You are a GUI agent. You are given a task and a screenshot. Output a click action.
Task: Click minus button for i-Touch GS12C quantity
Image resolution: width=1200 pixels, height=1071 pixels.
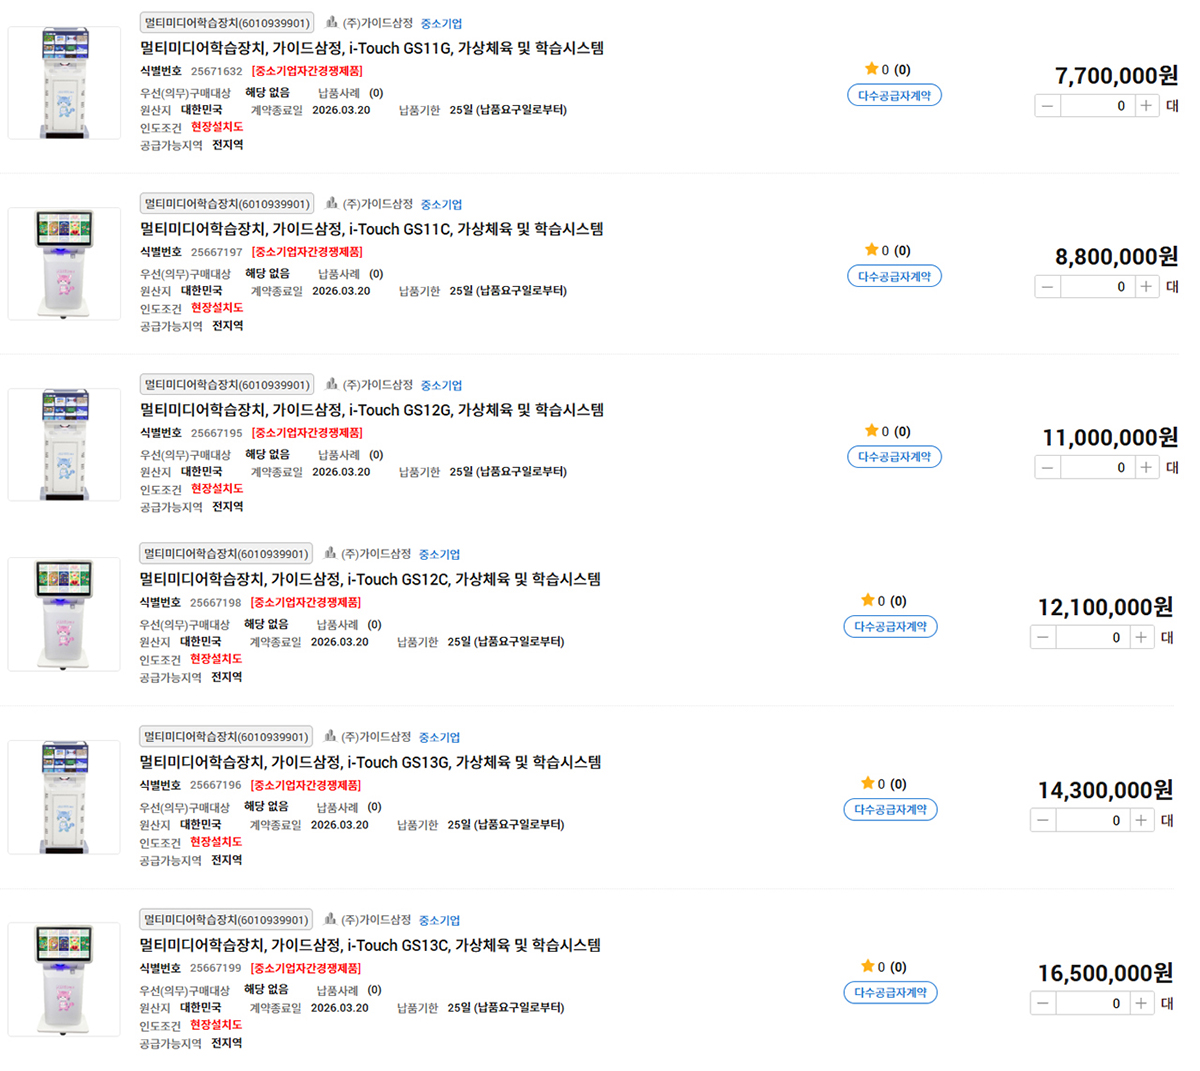(x=1043, y=638)
